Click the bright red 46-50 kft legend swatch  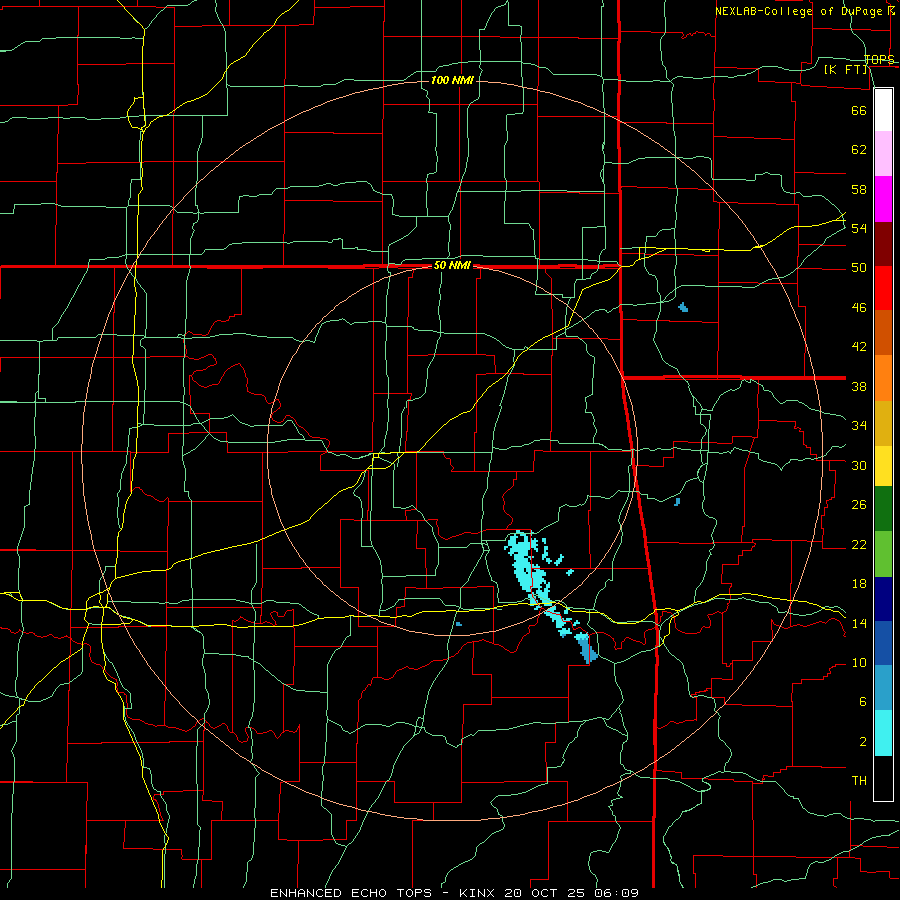click(883, 288)
